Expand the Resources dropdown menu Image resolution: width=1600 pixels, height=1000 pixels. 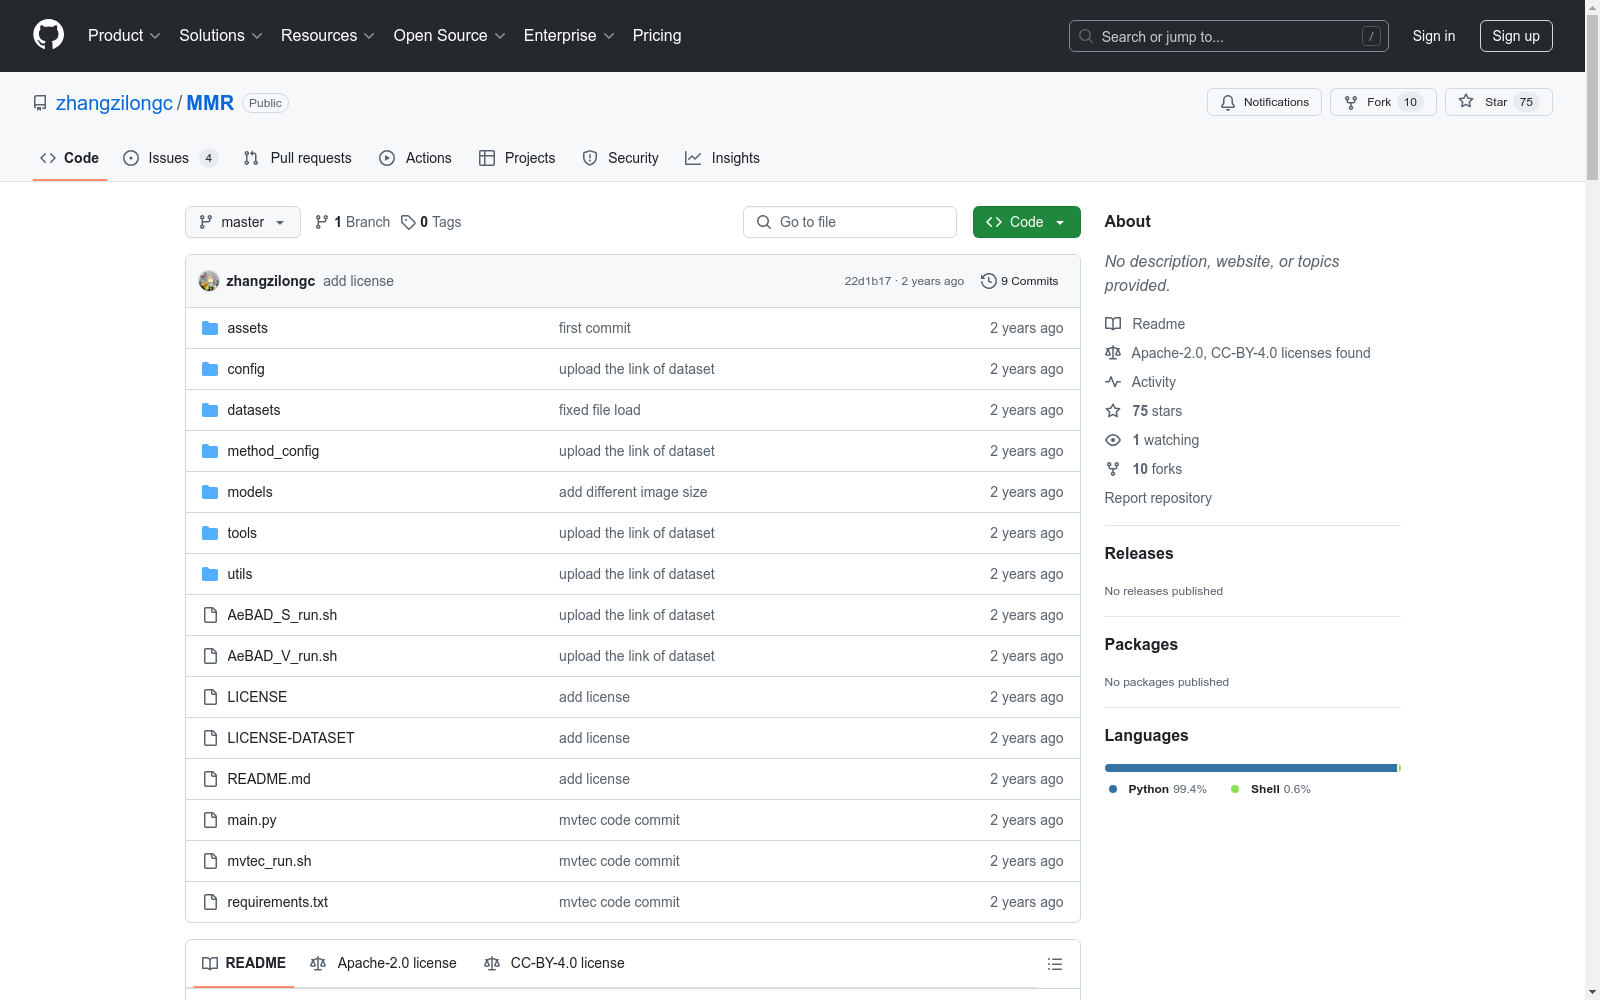click(x=328, y=35)
